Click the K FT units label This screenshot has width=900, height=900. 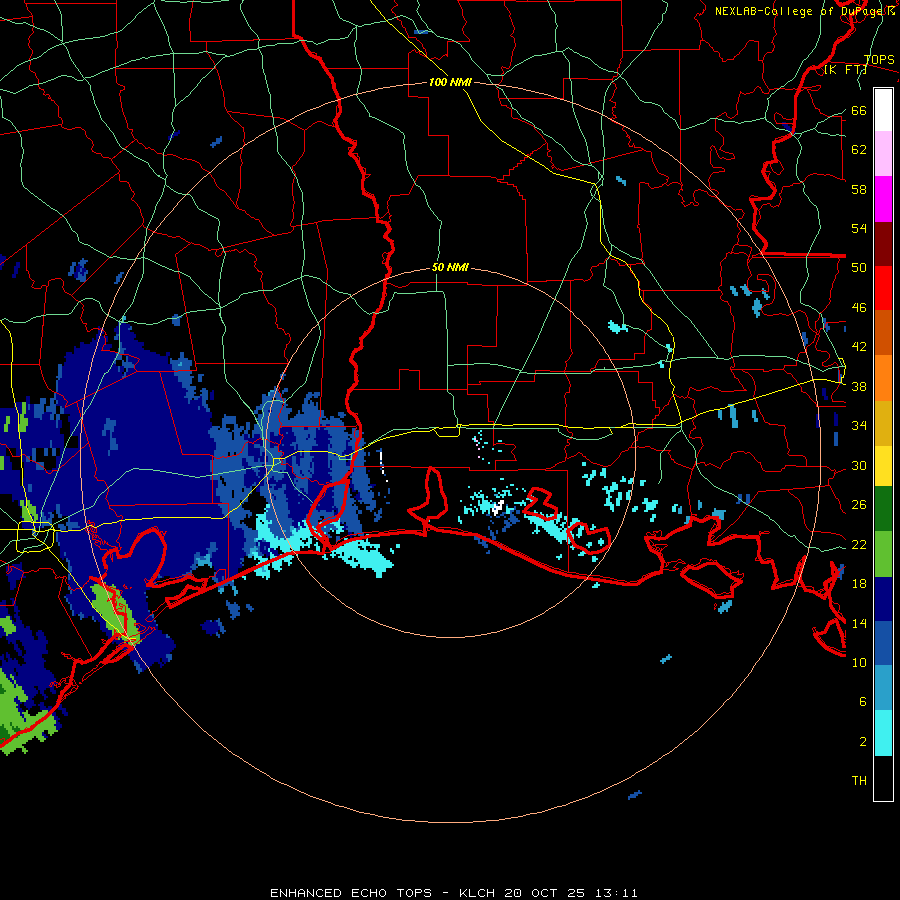845,70
